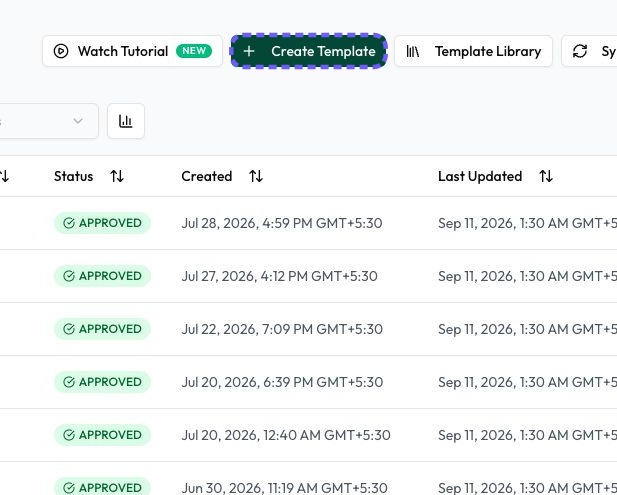This screenshot has width=617, height=495.
Task: Click the Created column header
Action: pos(207,176)
